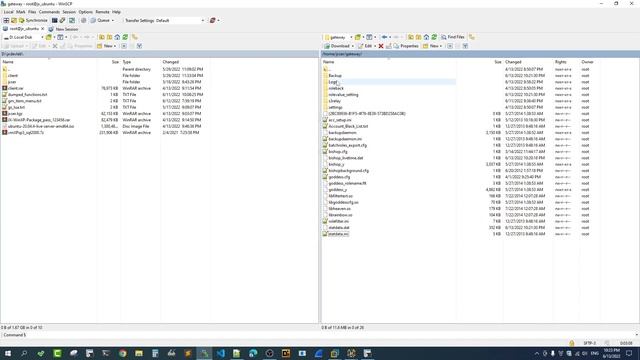Open the remote gateway directory dropdown
The image size is (640, 360).
(338, 37)
